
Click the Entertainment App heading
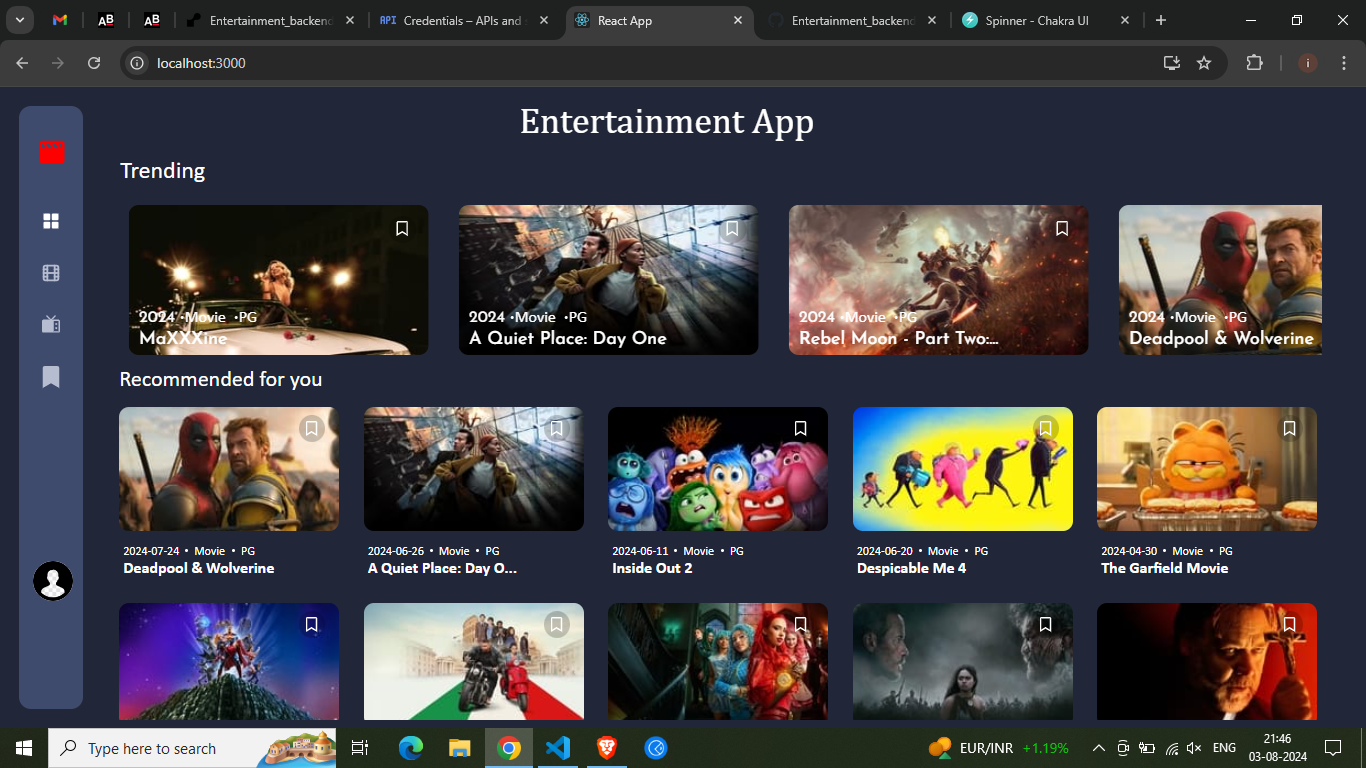667,122
